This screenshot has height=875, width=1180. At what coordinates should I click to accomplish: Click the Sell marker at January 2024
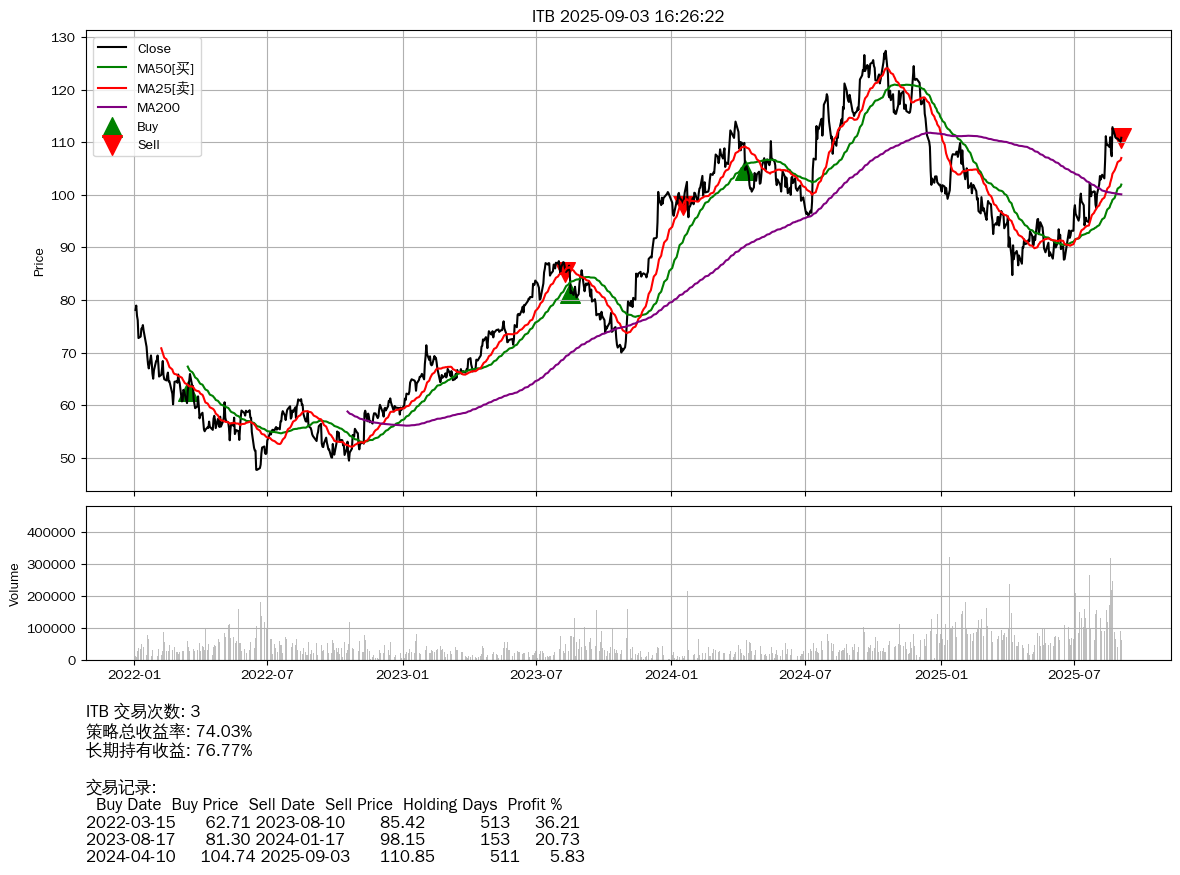683,205
